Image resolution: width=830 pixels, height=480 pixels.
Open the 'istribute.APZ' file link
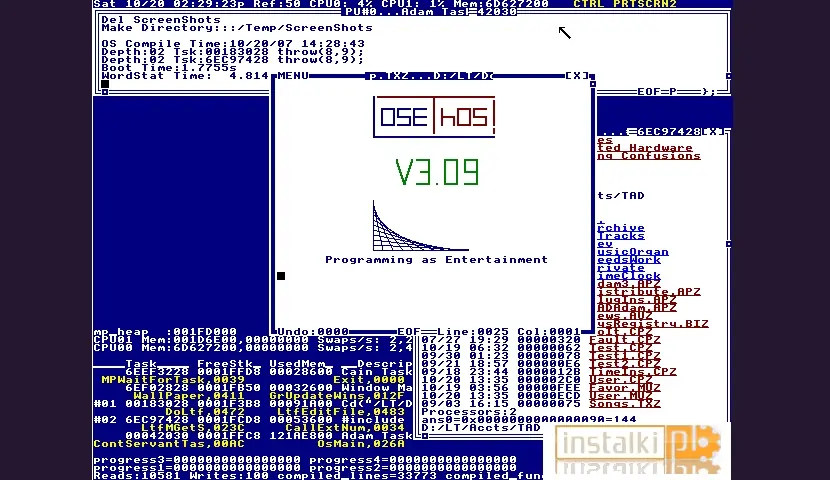[649, 292]
